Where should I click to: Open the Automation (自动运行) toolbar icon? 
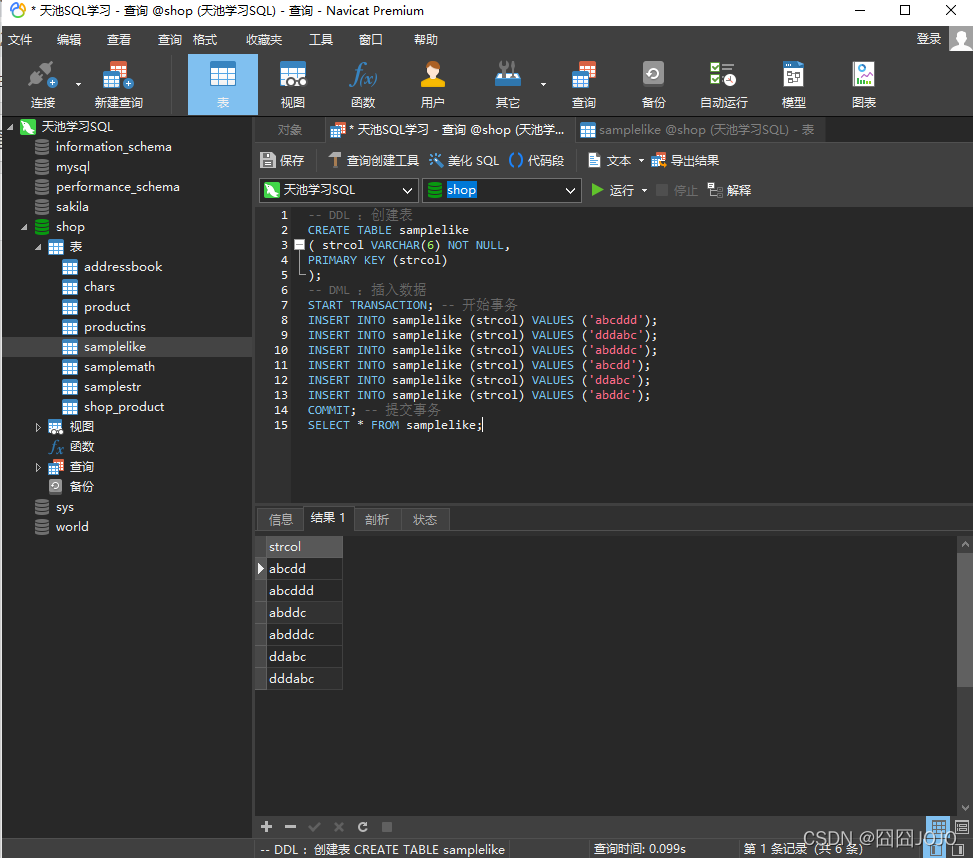pyautogui.click(x=724, y=84)
